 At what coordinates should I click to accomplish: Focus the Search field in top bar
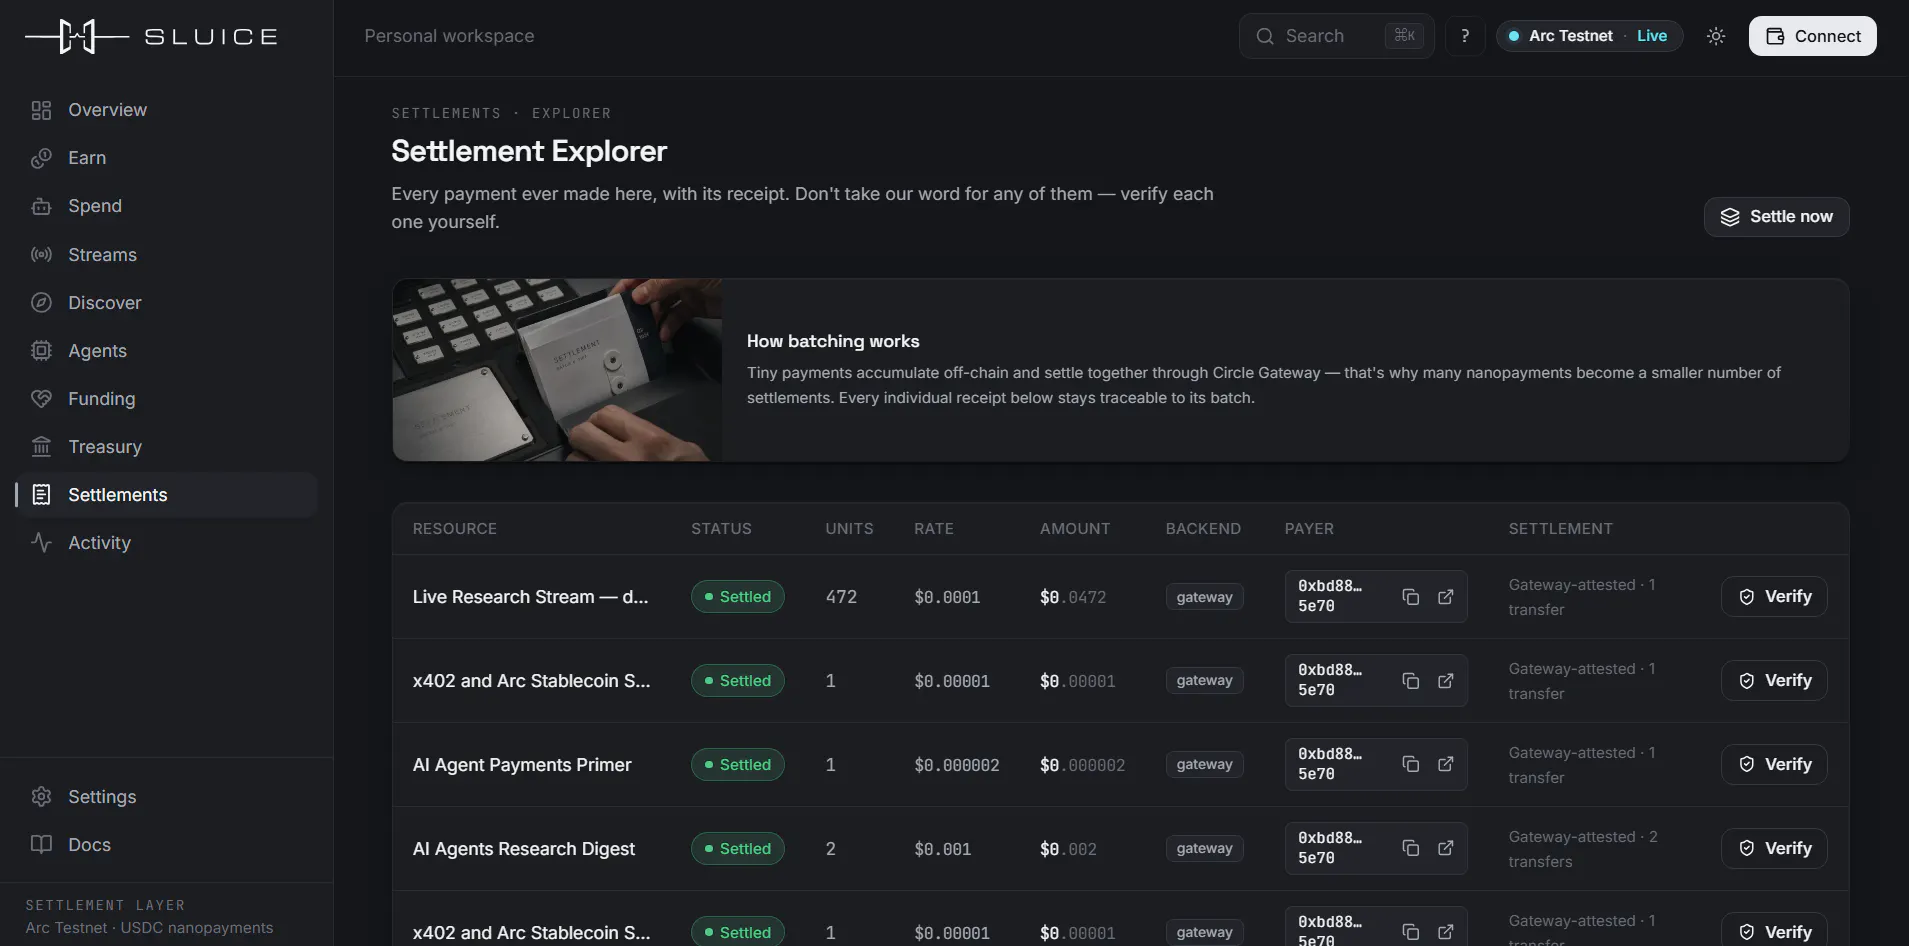point(1336,36)
